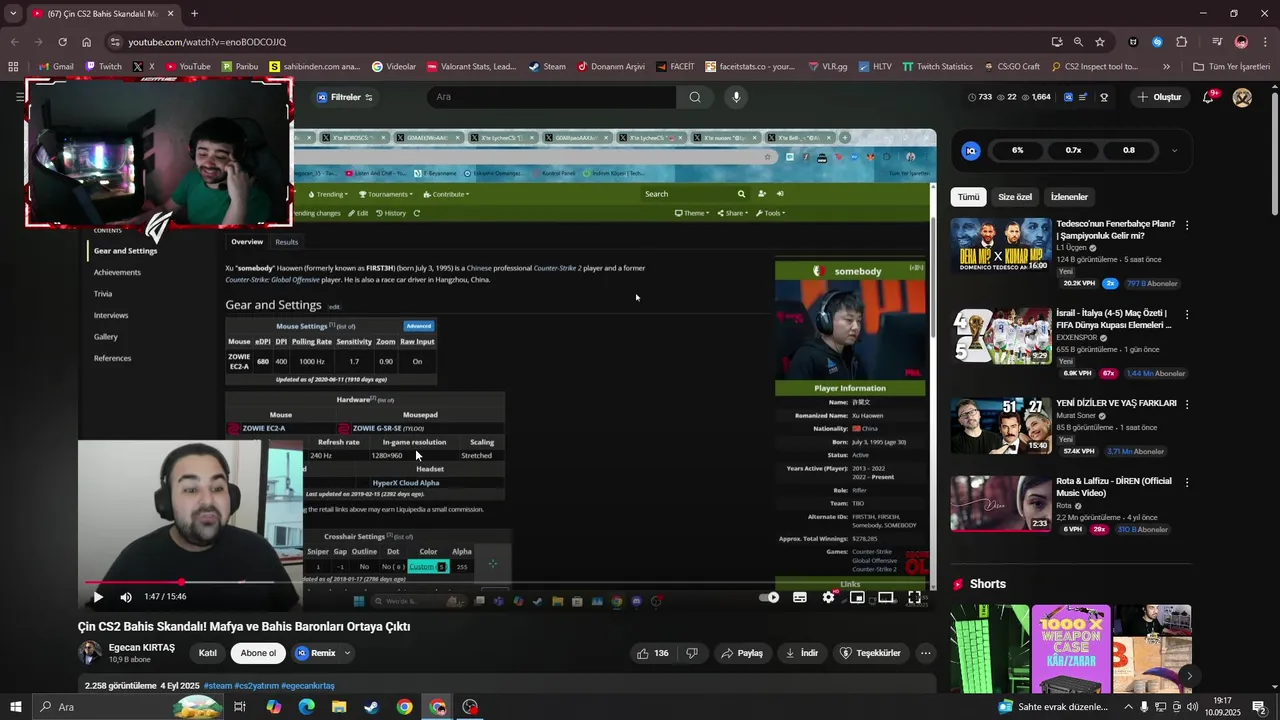This screenshot has width=1280, height=720.
Task: Toggle subtitles in the video player
Action: [x=800, y=597]
